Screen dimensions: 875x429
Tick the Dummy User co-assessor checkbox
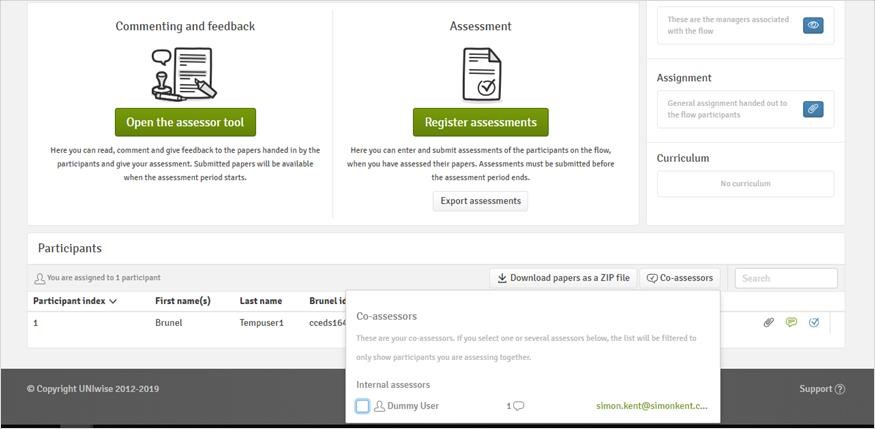(362, 406)
